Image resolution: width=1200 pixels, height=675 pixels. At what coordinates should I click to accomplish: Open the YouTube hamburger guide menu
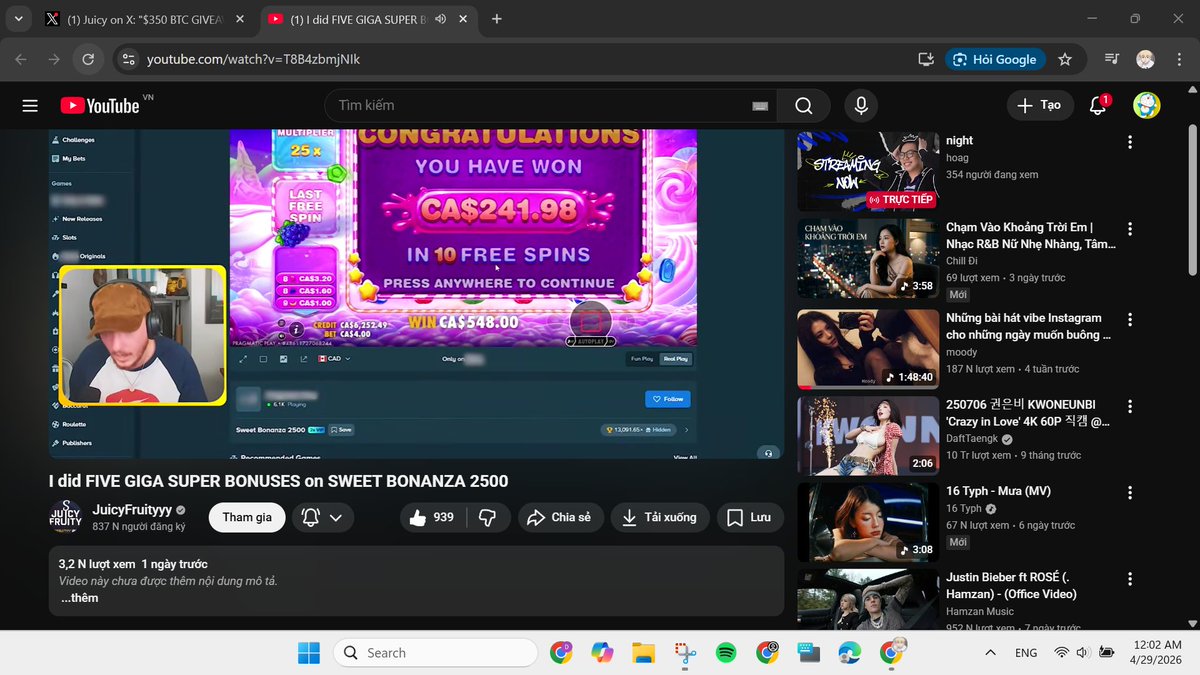tap(30, 105)
